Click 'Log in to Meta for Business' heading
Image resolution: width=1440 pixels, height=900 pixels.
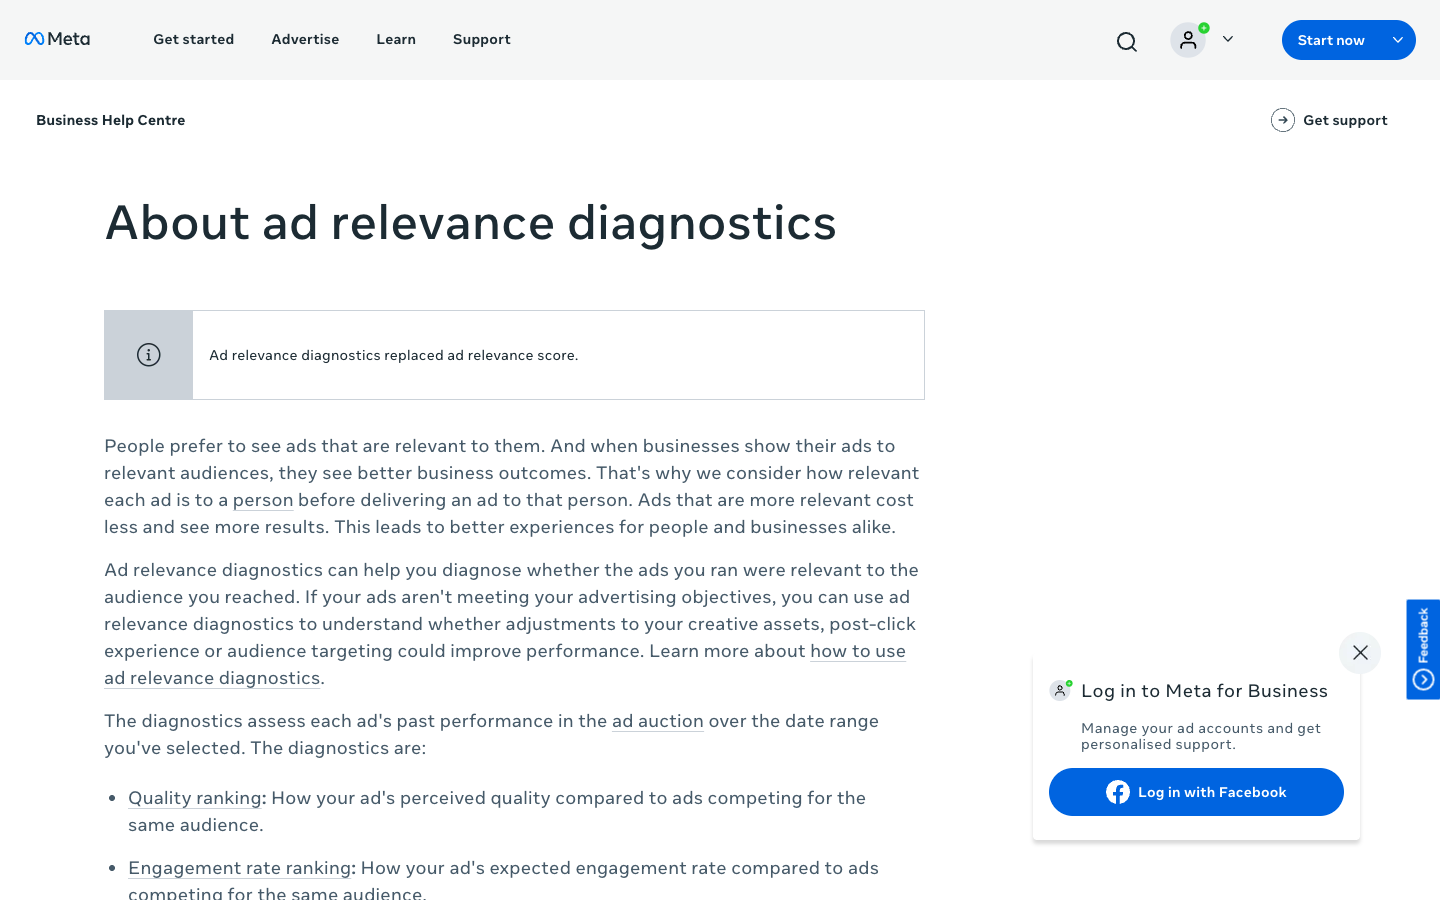pyautogui.click(x=1204, y=691)
